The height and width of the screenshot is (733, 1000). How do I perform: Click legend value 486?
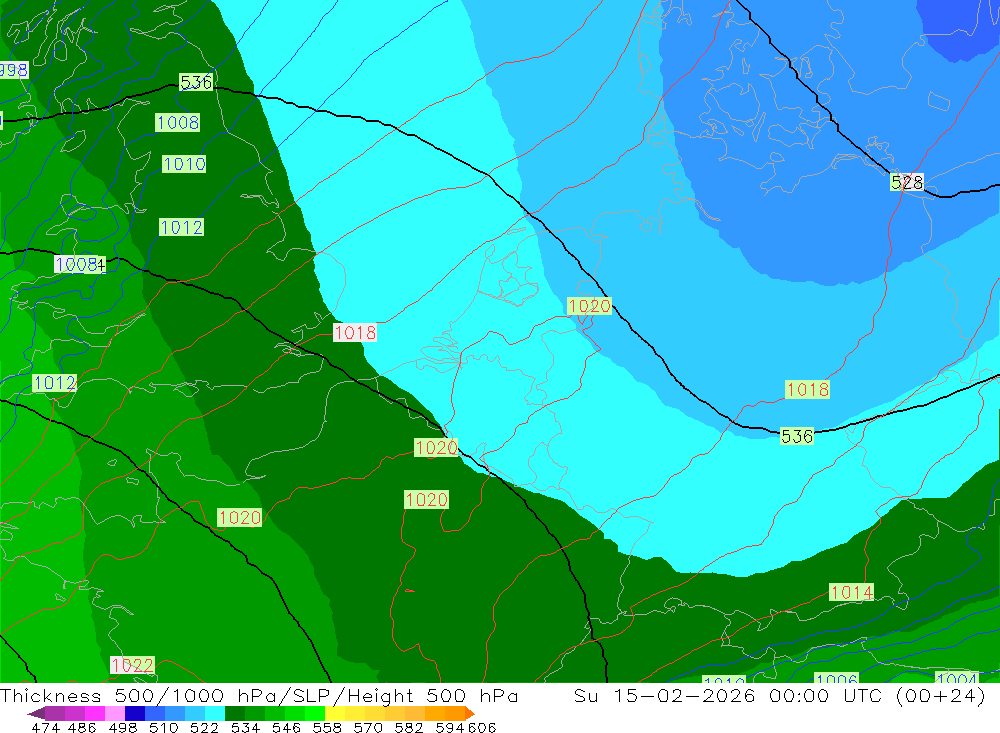(82, 727)
